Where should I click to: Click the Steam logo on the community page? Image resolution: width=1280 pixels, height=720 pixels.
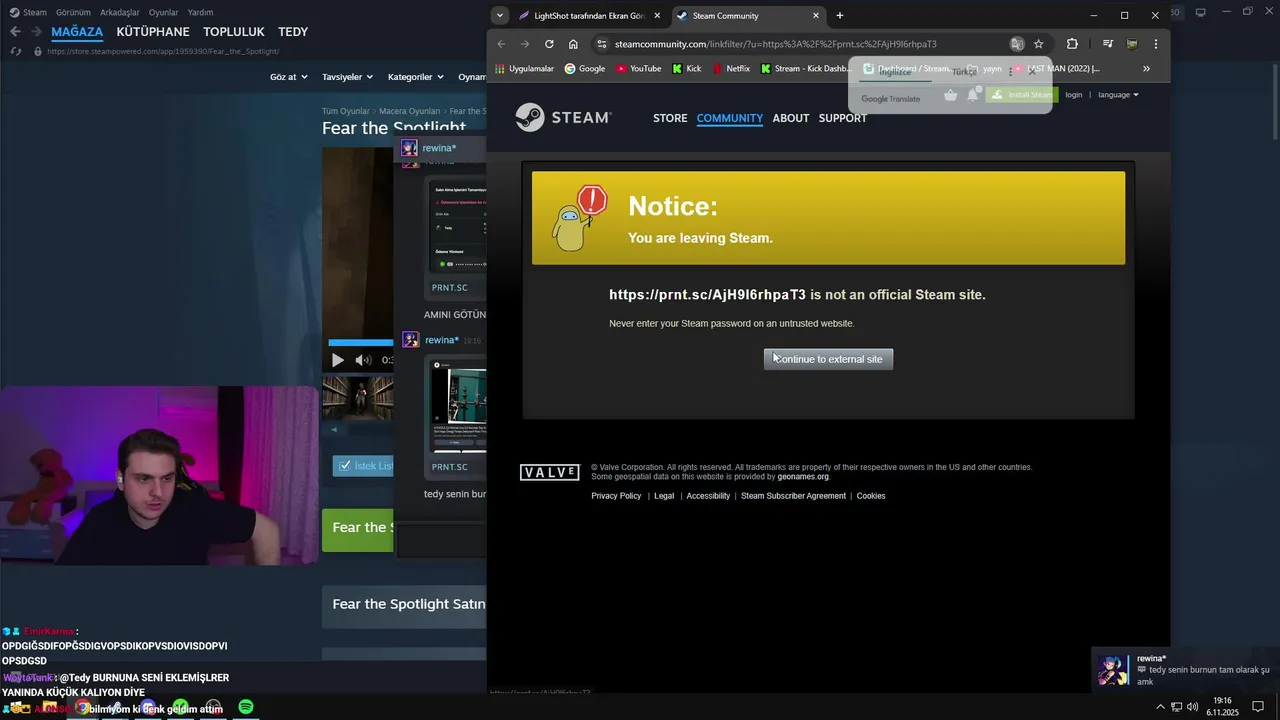[563, 118]
